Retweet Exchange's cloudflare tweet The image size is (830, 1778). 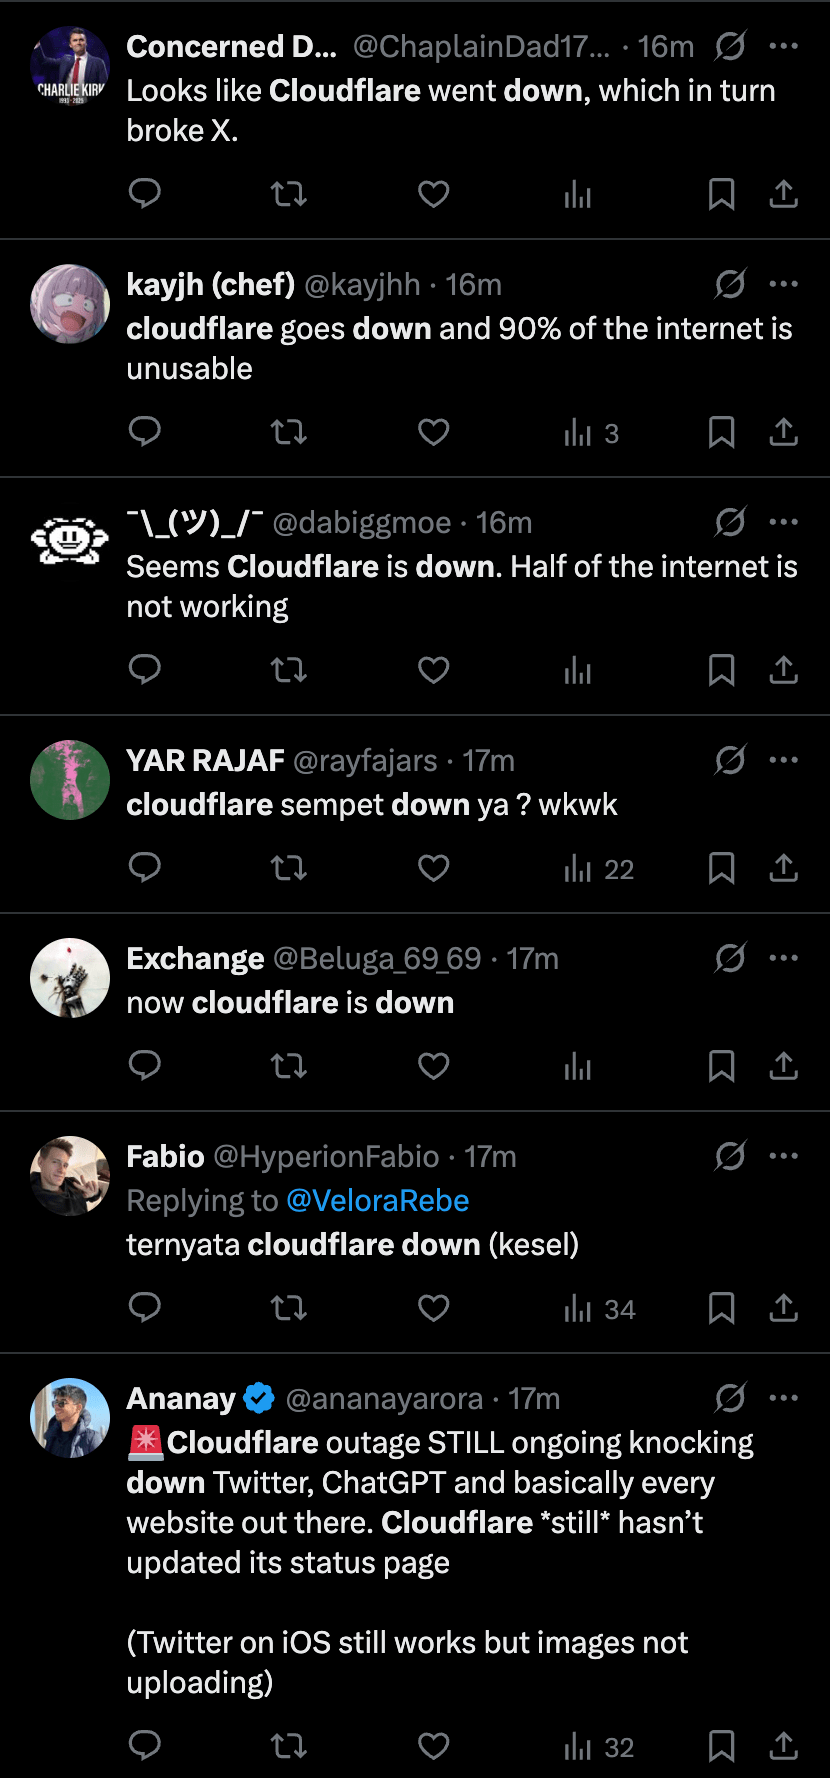pyautogui.click(x=289, y=1066)
